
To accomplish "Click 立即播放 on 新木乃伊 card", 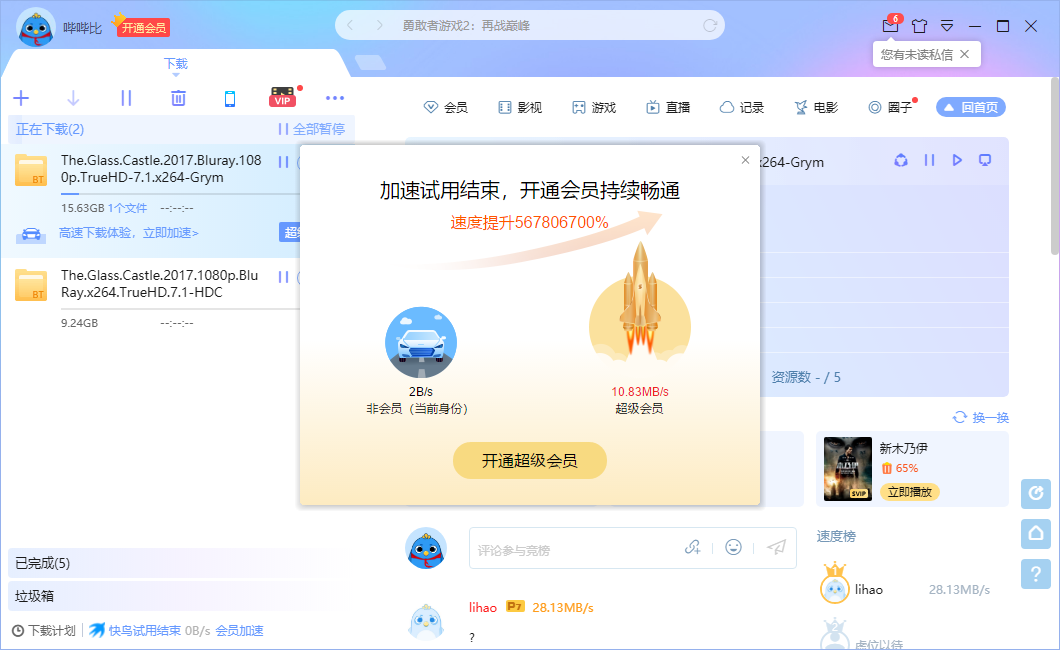I will tap(910, 492).
